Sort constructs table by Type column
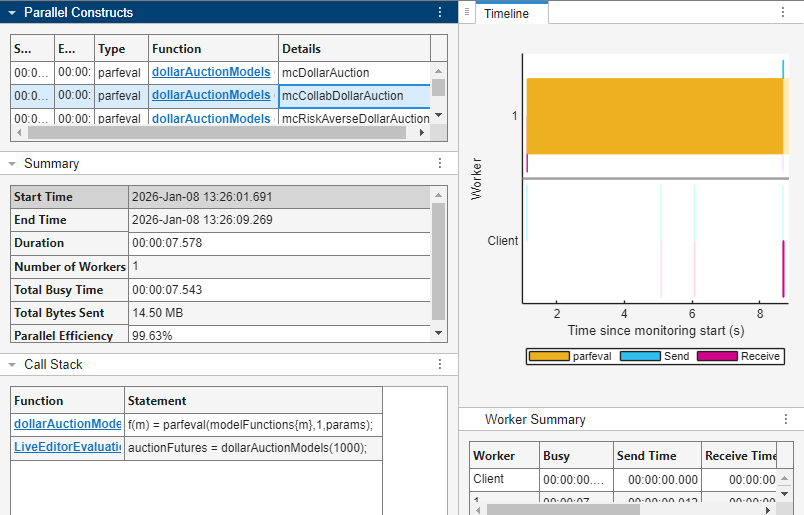Screen dimensions: 804x515 pos(122,49)
